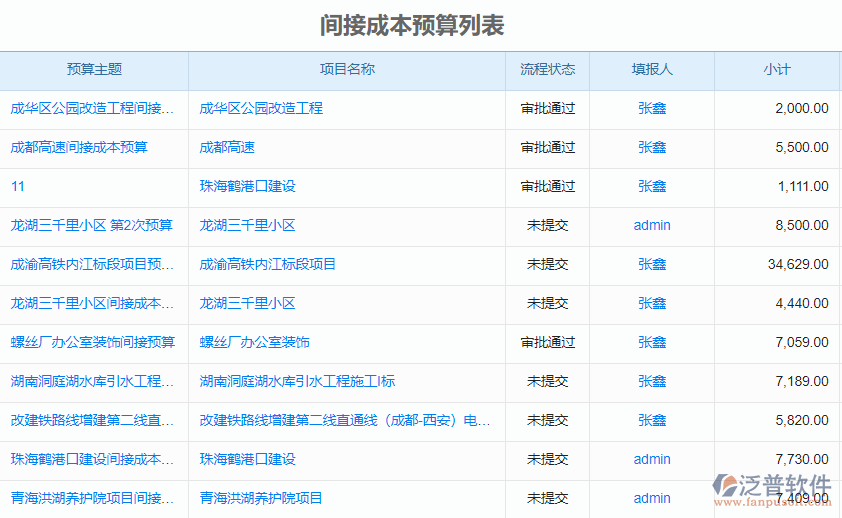The height and width of the screenshot is (518, 842).
Task: Click 34,629.00 subtotal cell
Action: click(x=797, y=264)
